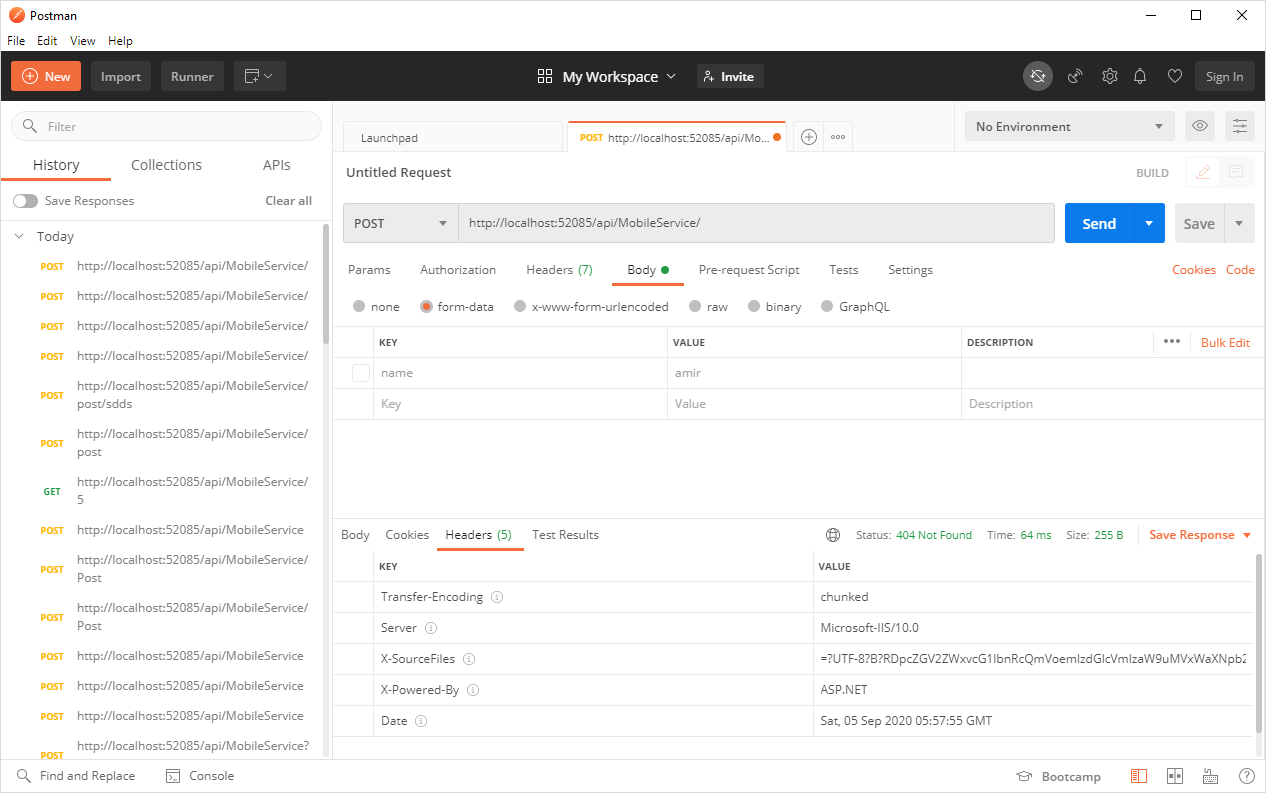The width and height of the screenshot is (1266, 793).
Task: Open Postman settings via the gear icon
Action: pyautogui.click(x=1109, y=75)
